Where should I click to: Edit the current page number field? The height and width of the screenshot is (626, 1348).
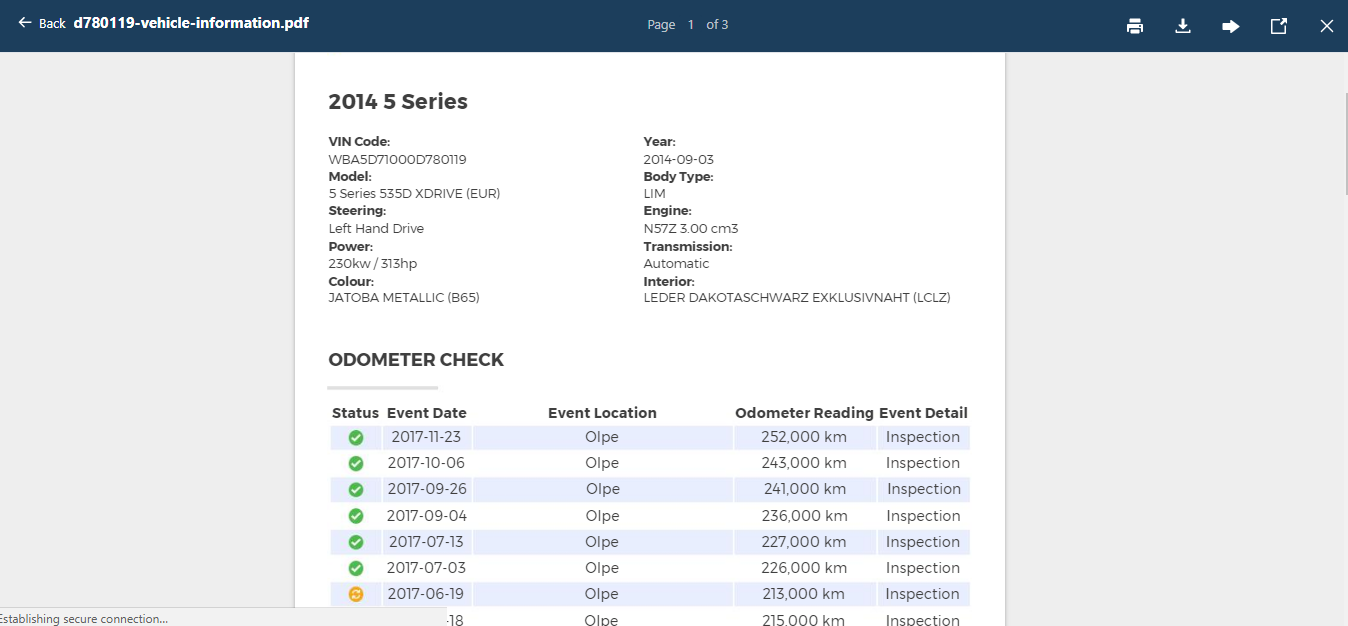tap(690, 25)
